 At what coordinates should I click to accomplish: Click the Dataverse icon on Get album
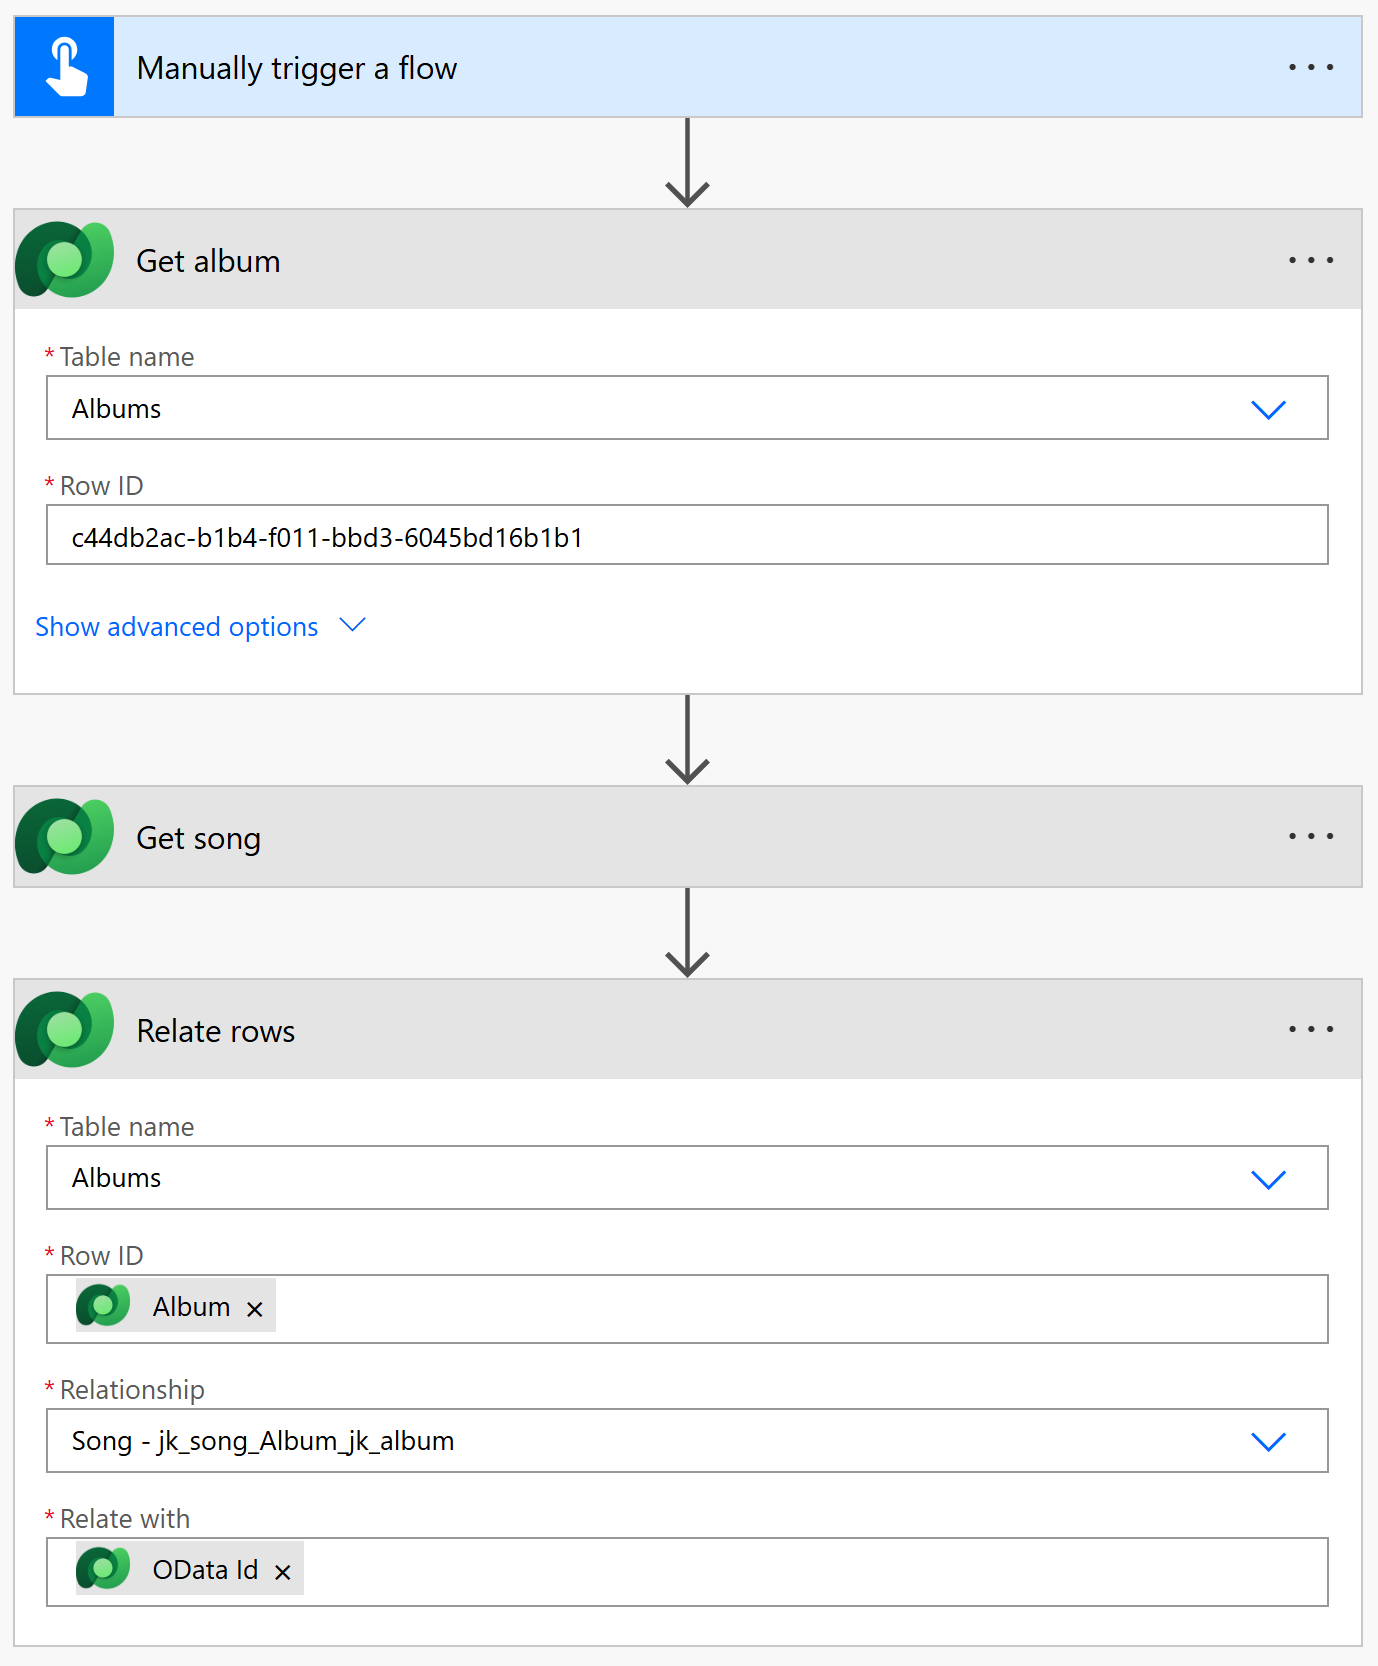pyautogui.click(x=65, y=260)
